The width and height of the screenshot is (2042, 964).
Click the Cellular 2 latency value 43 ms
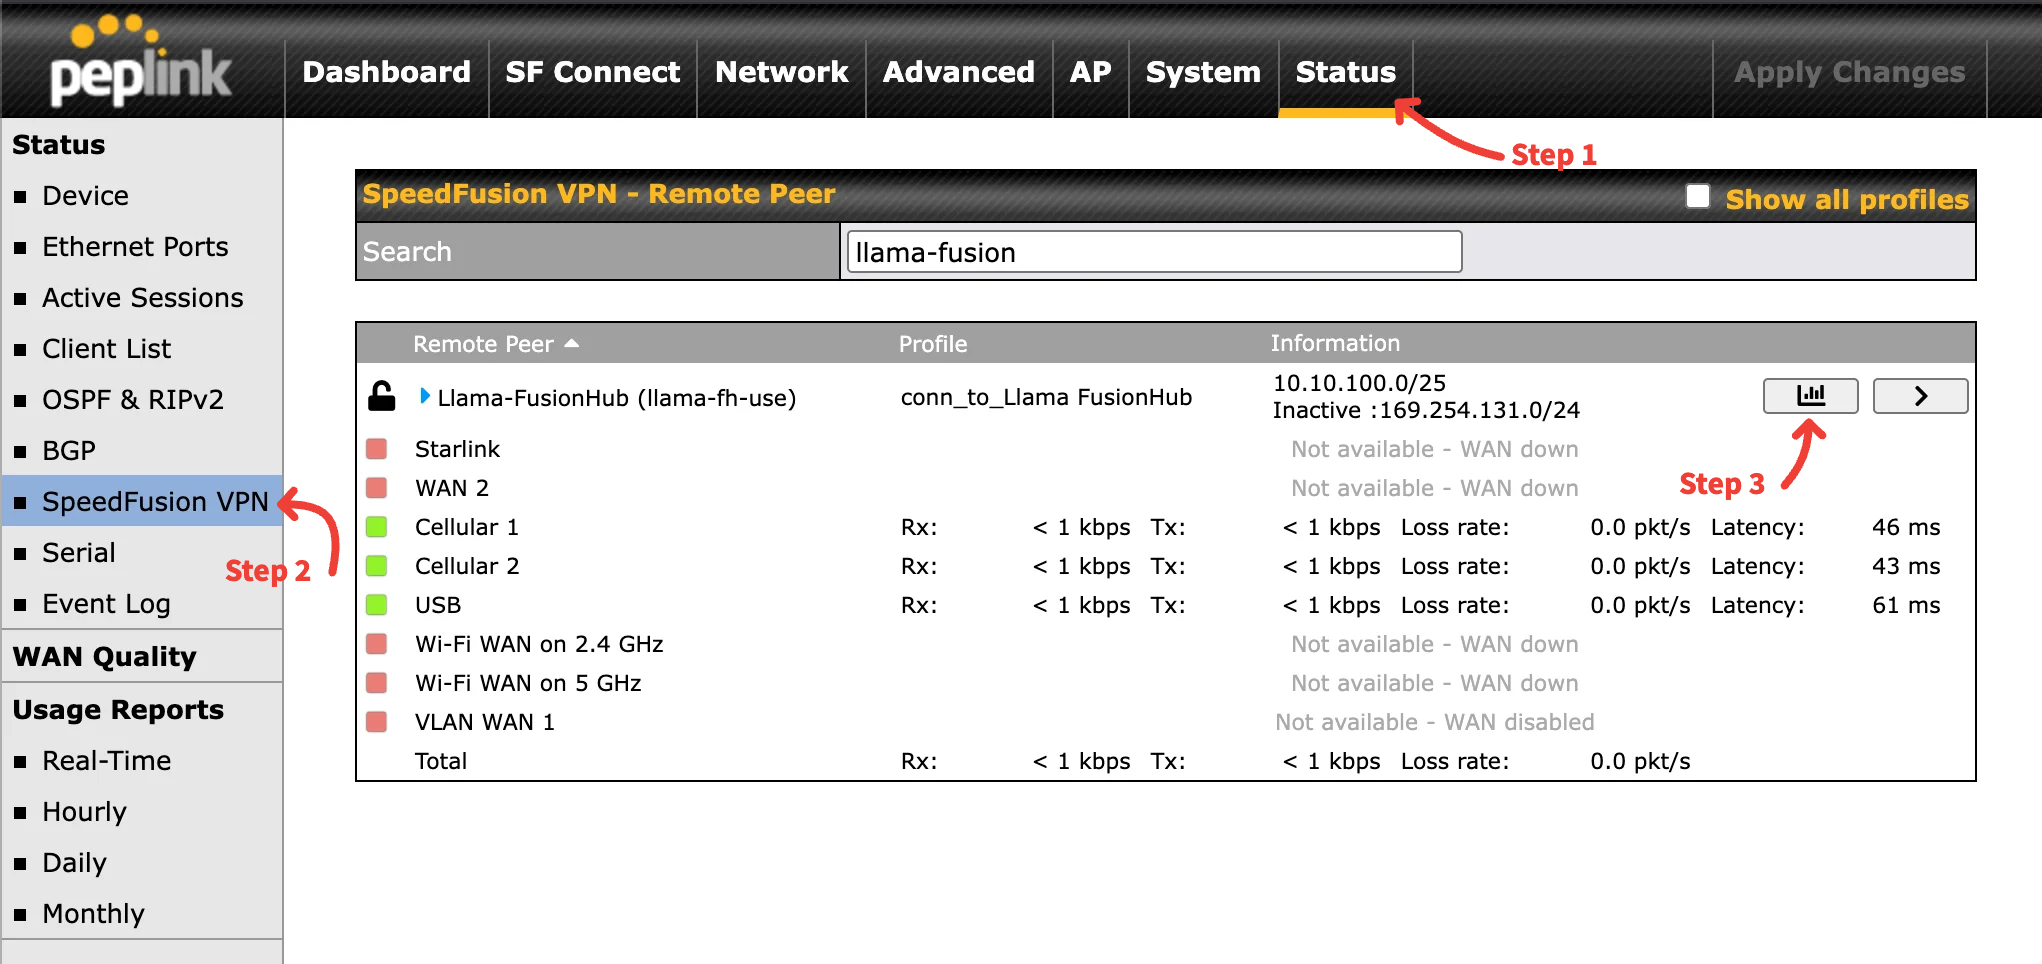pos(1906,566)
